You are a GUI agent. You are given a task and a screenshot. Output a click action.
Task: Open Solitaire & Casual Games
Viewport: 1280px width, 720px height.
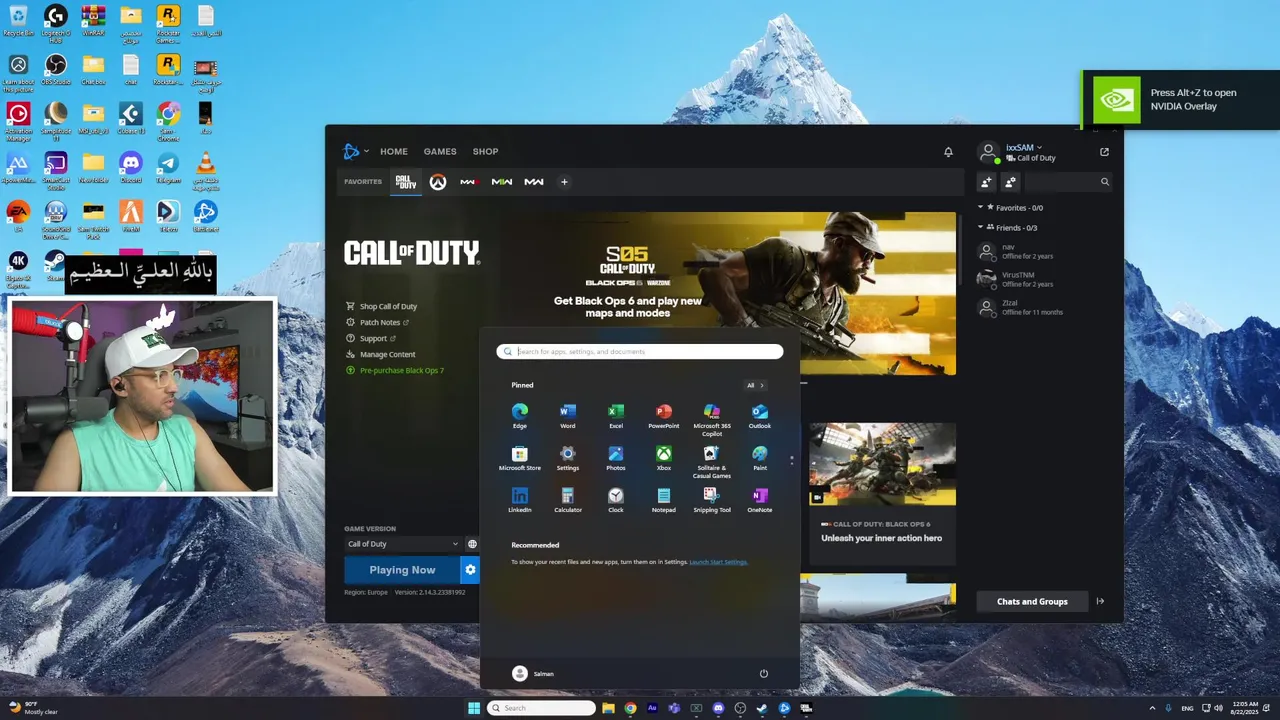coord(712,462)
